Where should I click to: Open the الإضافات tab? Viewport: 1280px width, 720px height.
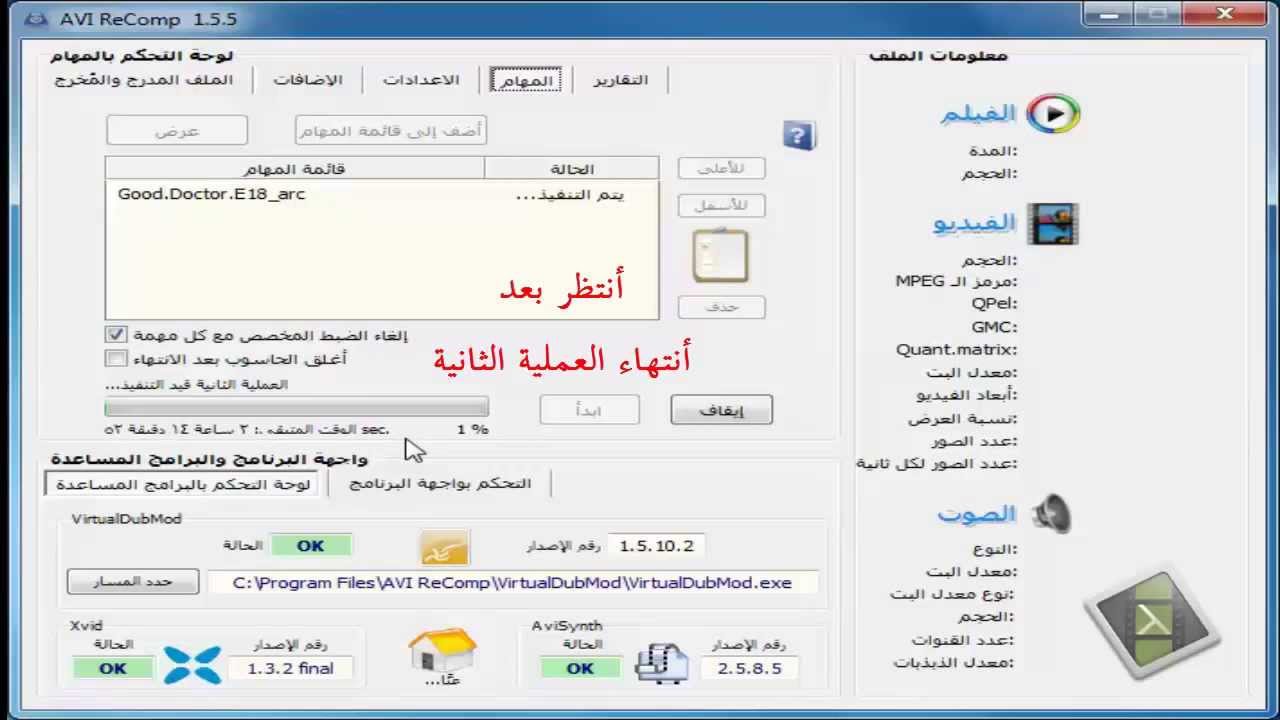click(308, 80)
